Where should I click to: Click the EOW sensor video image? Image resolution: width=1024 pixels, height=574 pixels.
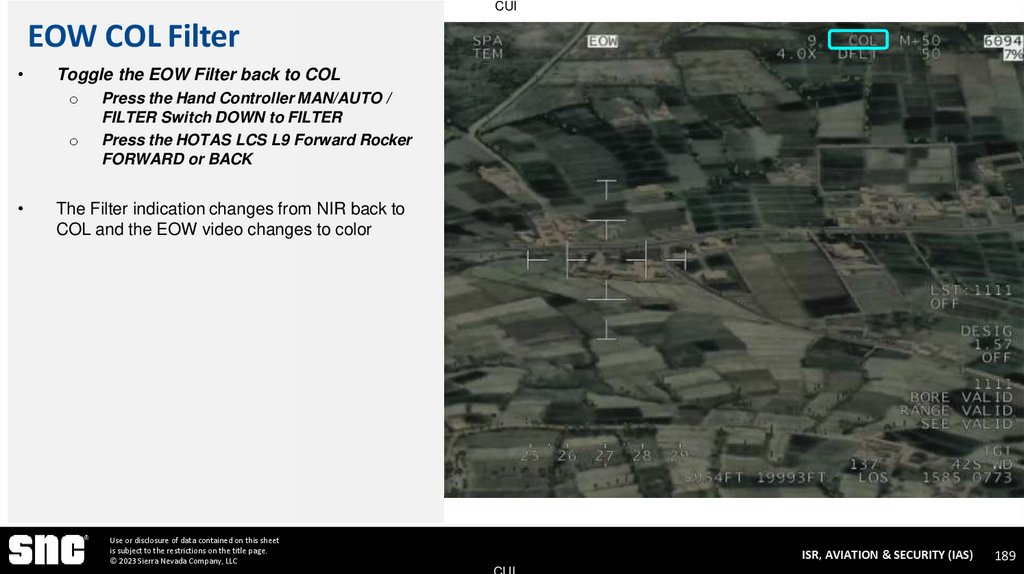(734, 260)
